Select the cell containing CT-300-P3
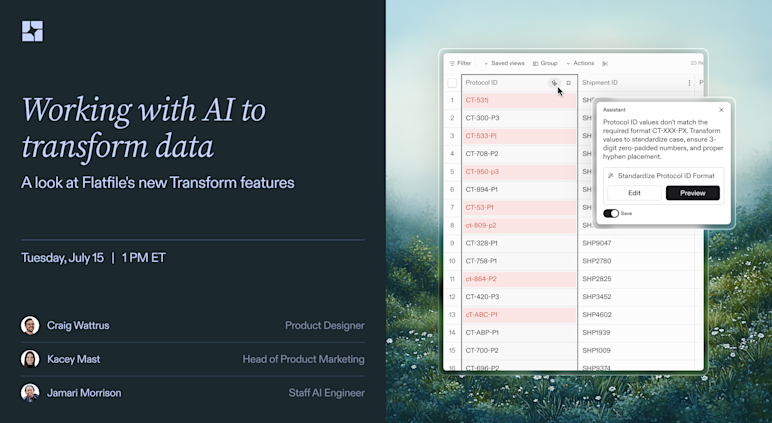The height and width of the screenshot is (423, 772). click(519, 118)
